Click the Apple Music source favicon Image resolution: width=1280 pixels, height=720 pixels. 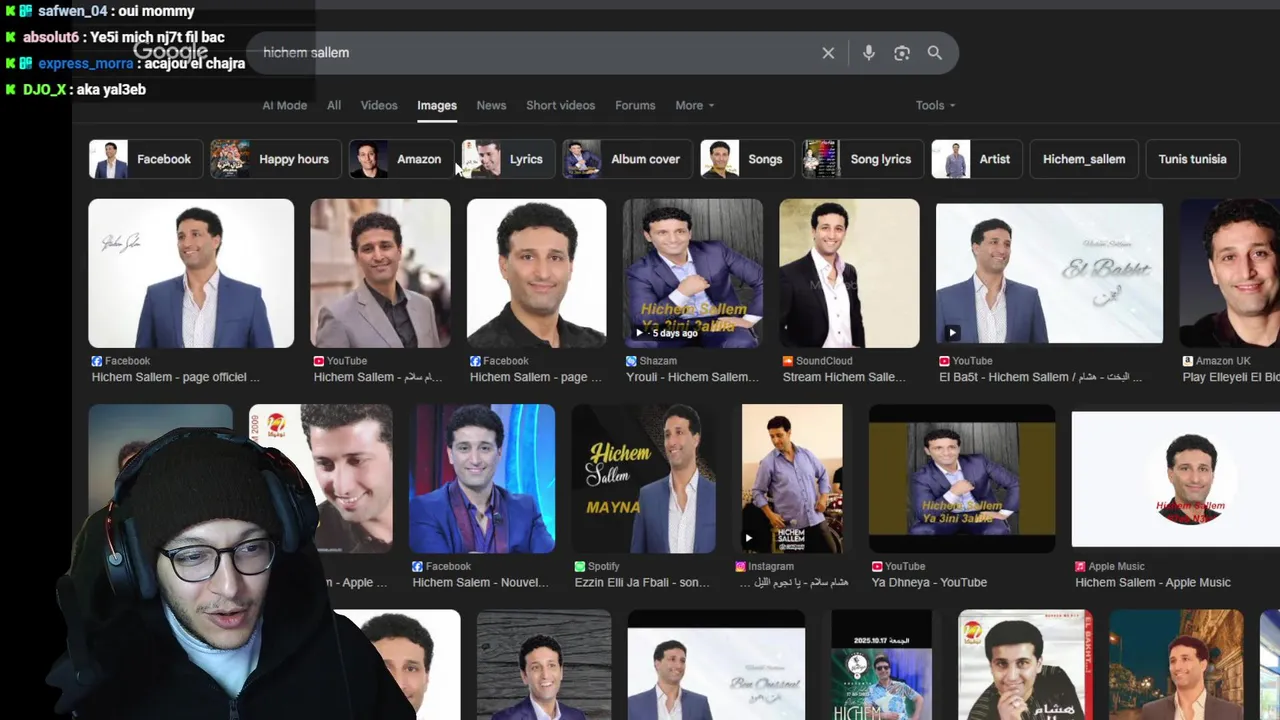(1080, 566)
